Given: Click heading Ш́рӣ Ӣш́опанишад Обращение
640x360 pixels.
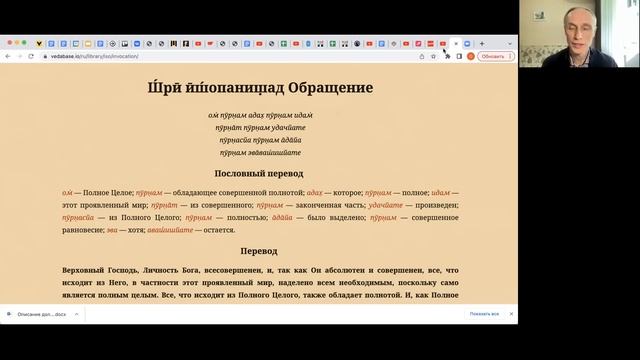Looking at the screenshot, I should [x=260, y=88].
